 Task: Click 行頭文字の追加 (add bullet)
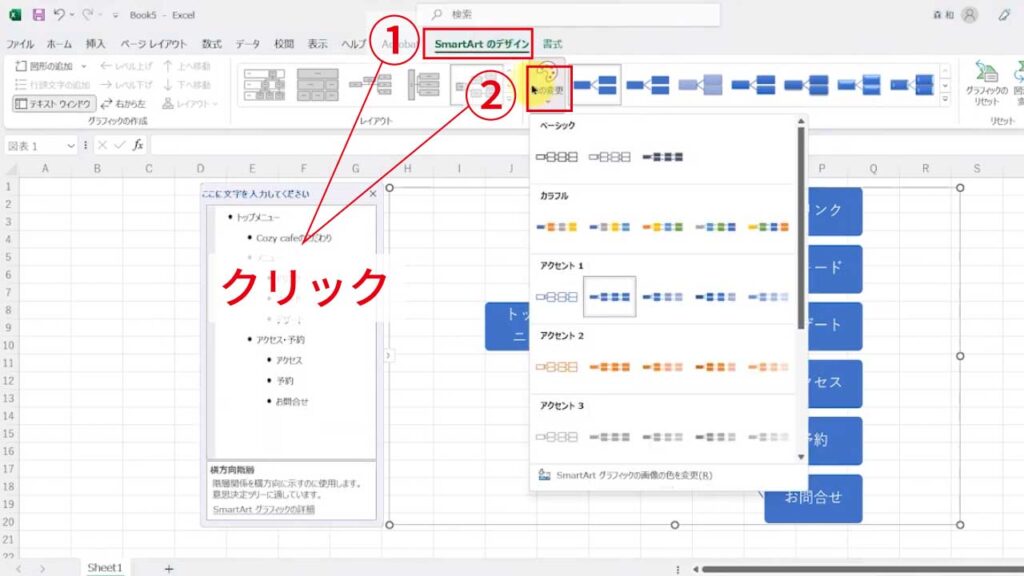pyautogui.click(x=52, y=85)
